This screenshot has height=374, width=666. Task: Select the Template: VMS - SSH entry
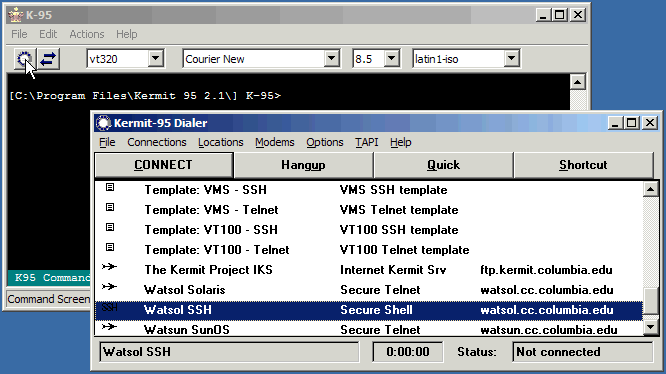369,190
